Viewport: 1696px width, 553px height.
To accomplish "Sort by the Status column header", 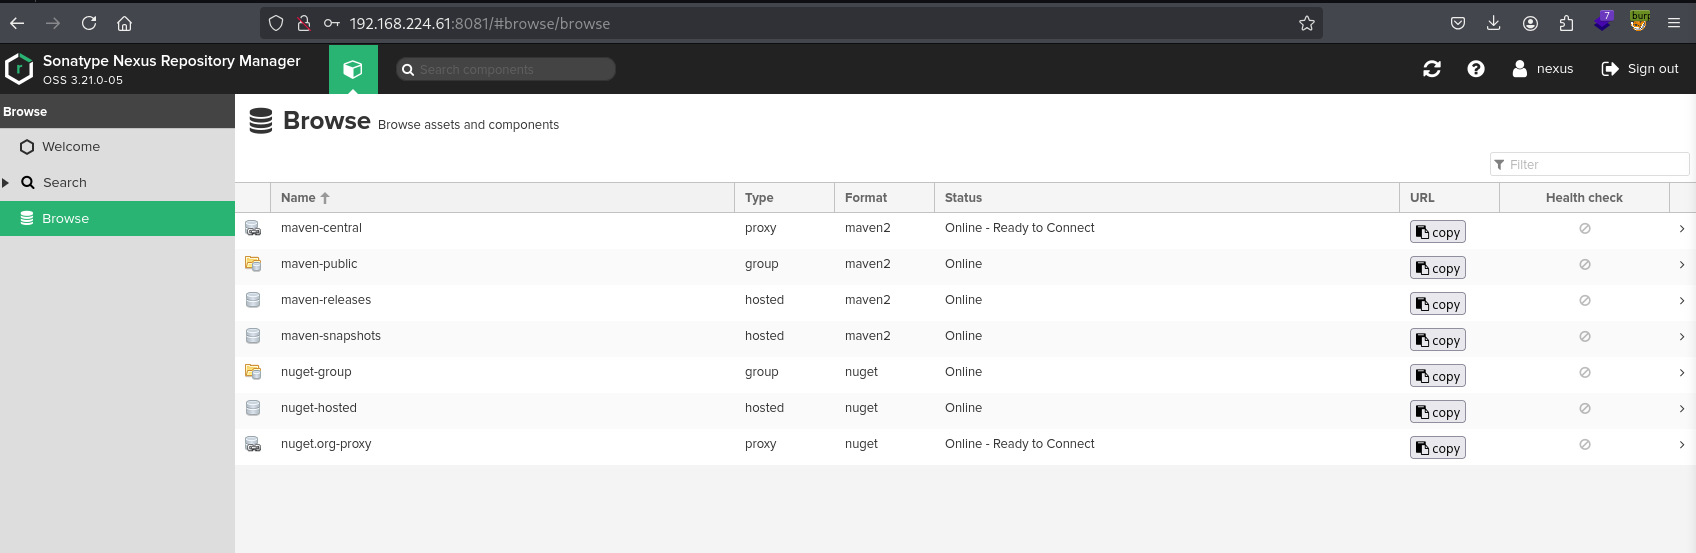I will click(1167, 198).
